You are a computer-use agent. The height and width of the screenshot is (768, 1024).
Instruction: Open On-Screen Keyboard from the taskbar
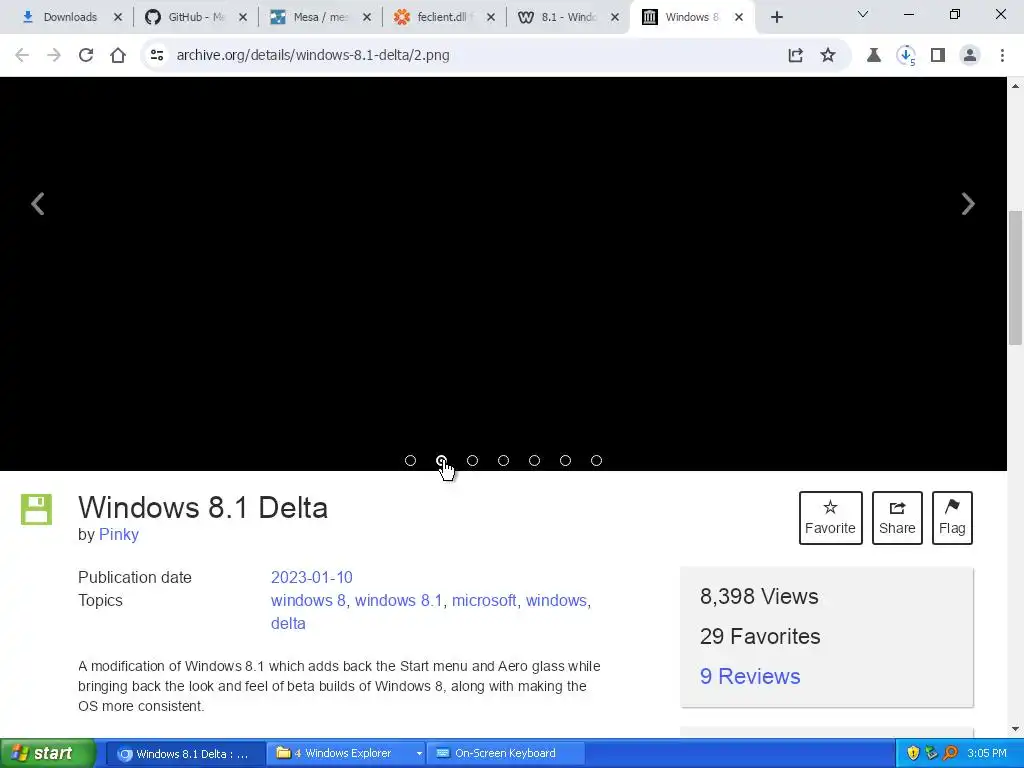[x=505, y=754]
